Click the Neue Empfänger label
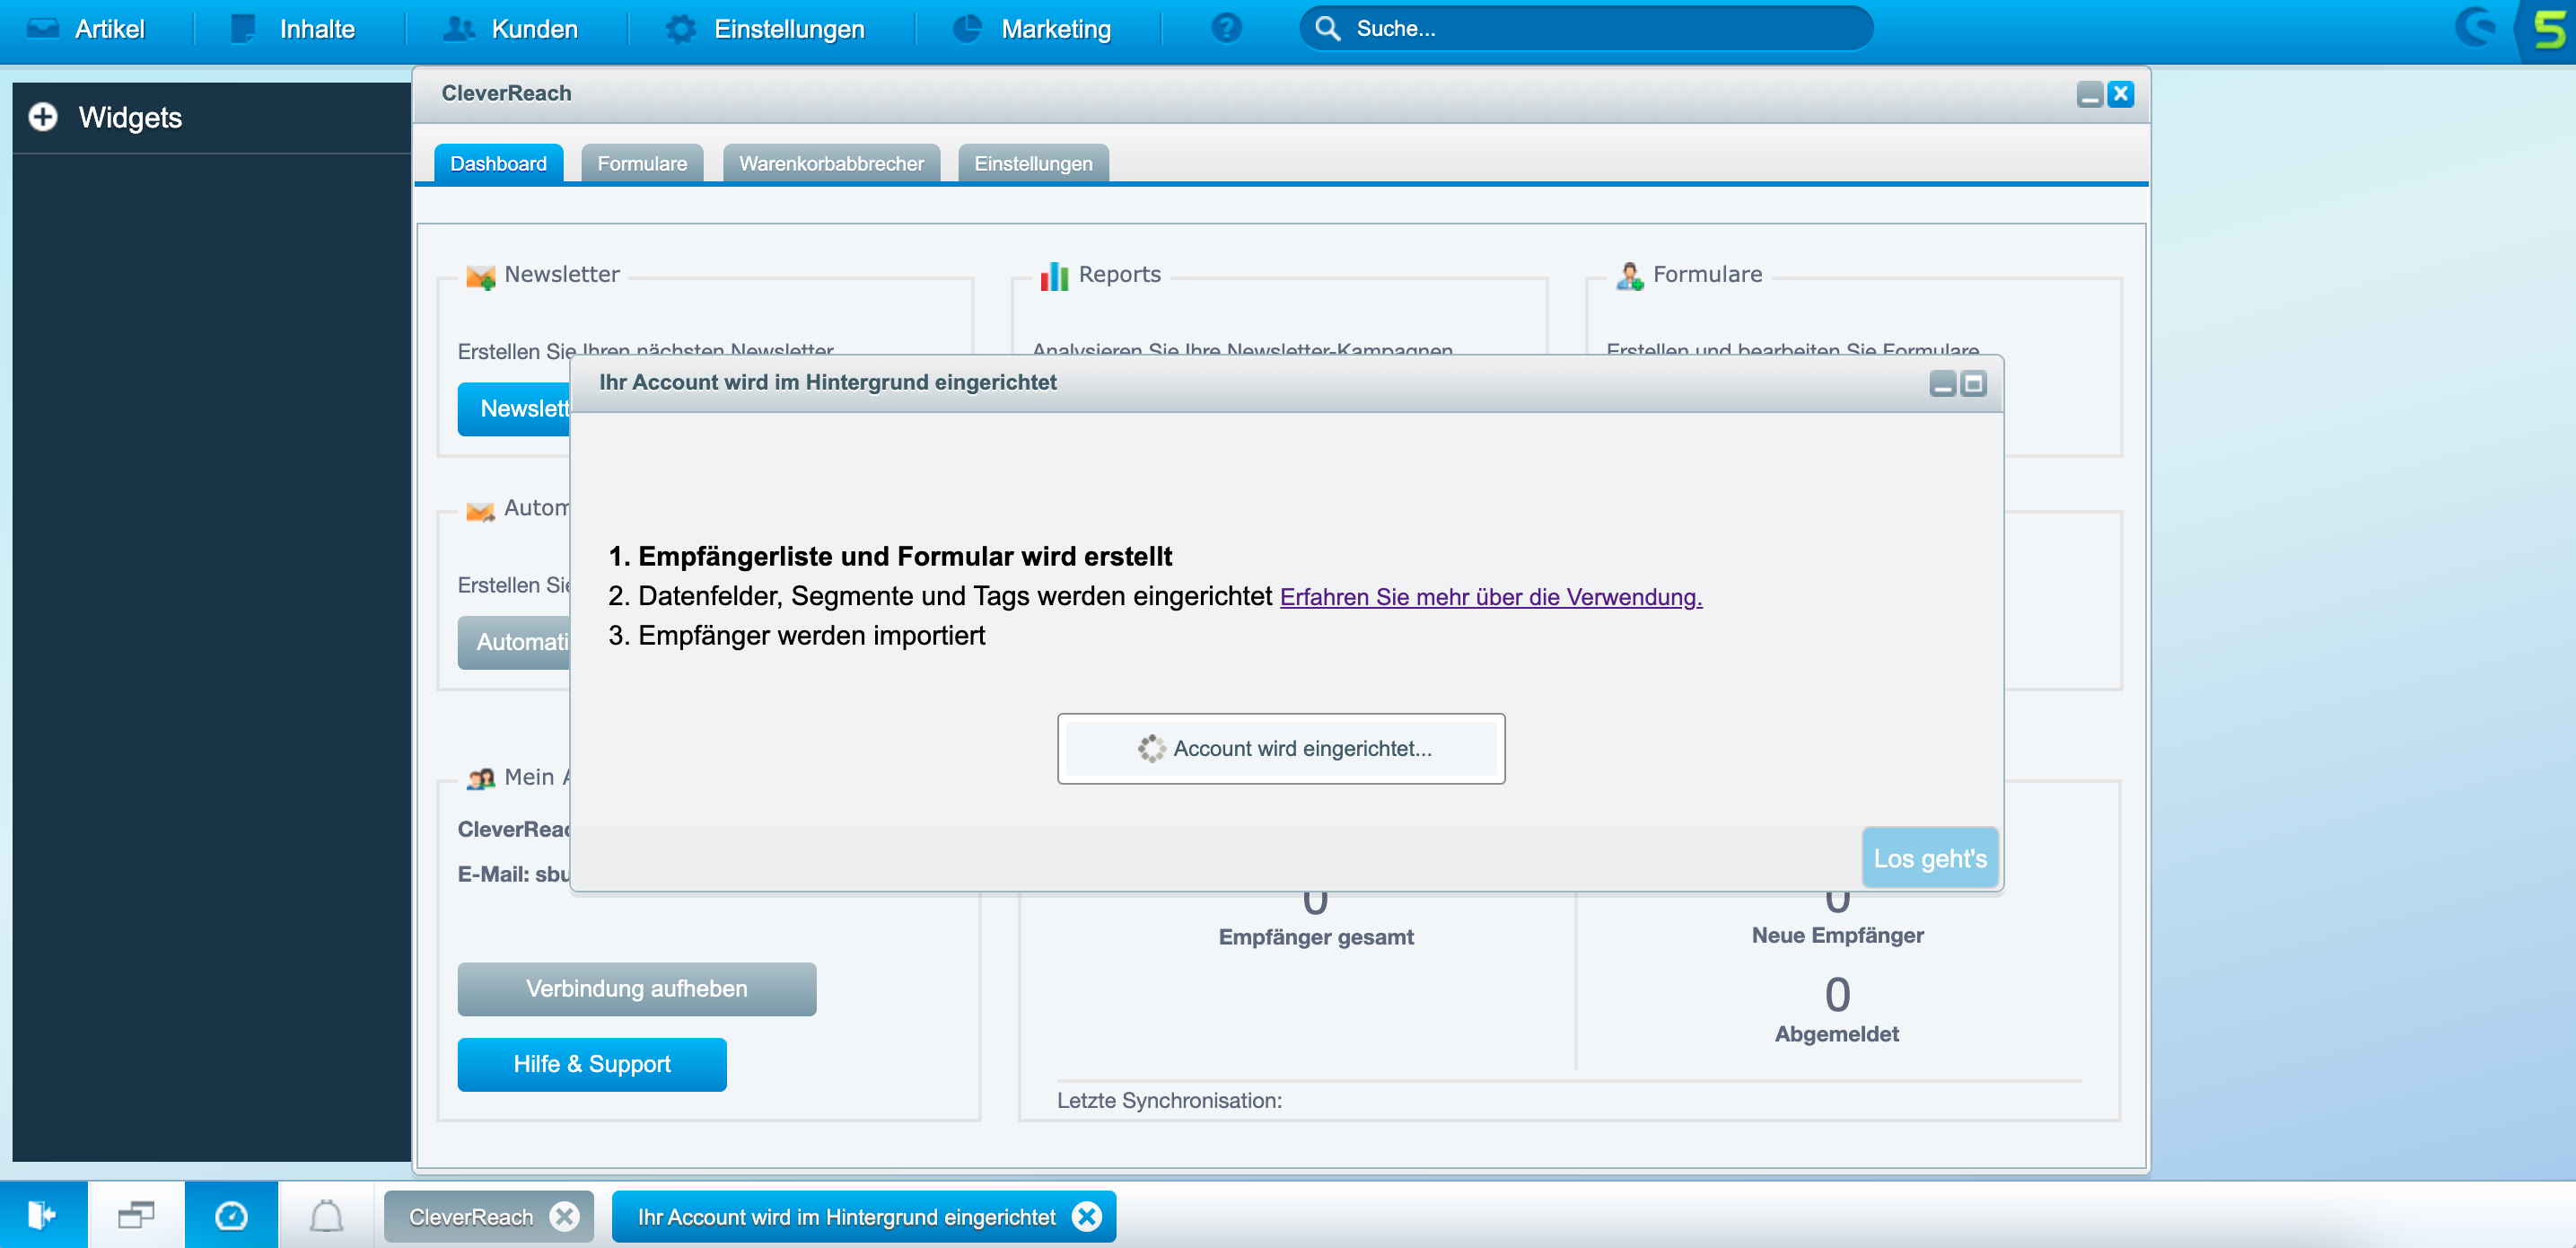Viewport: 2576px width, 1248px height. tap(1837, 934)
